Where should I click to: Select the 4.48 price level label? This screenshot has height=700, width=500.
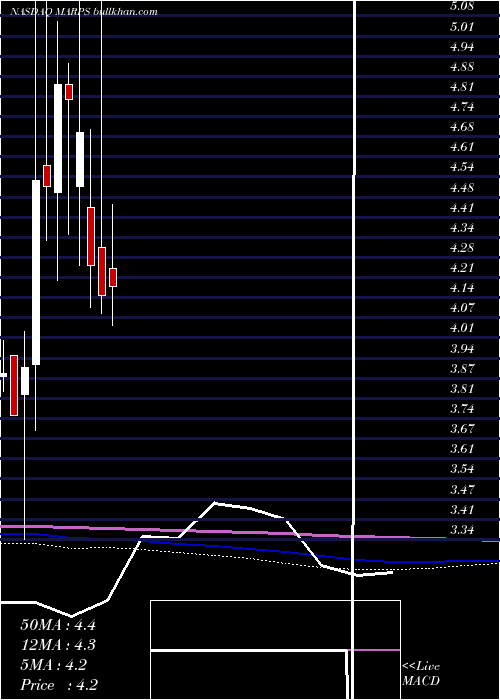tap(462, 188)
